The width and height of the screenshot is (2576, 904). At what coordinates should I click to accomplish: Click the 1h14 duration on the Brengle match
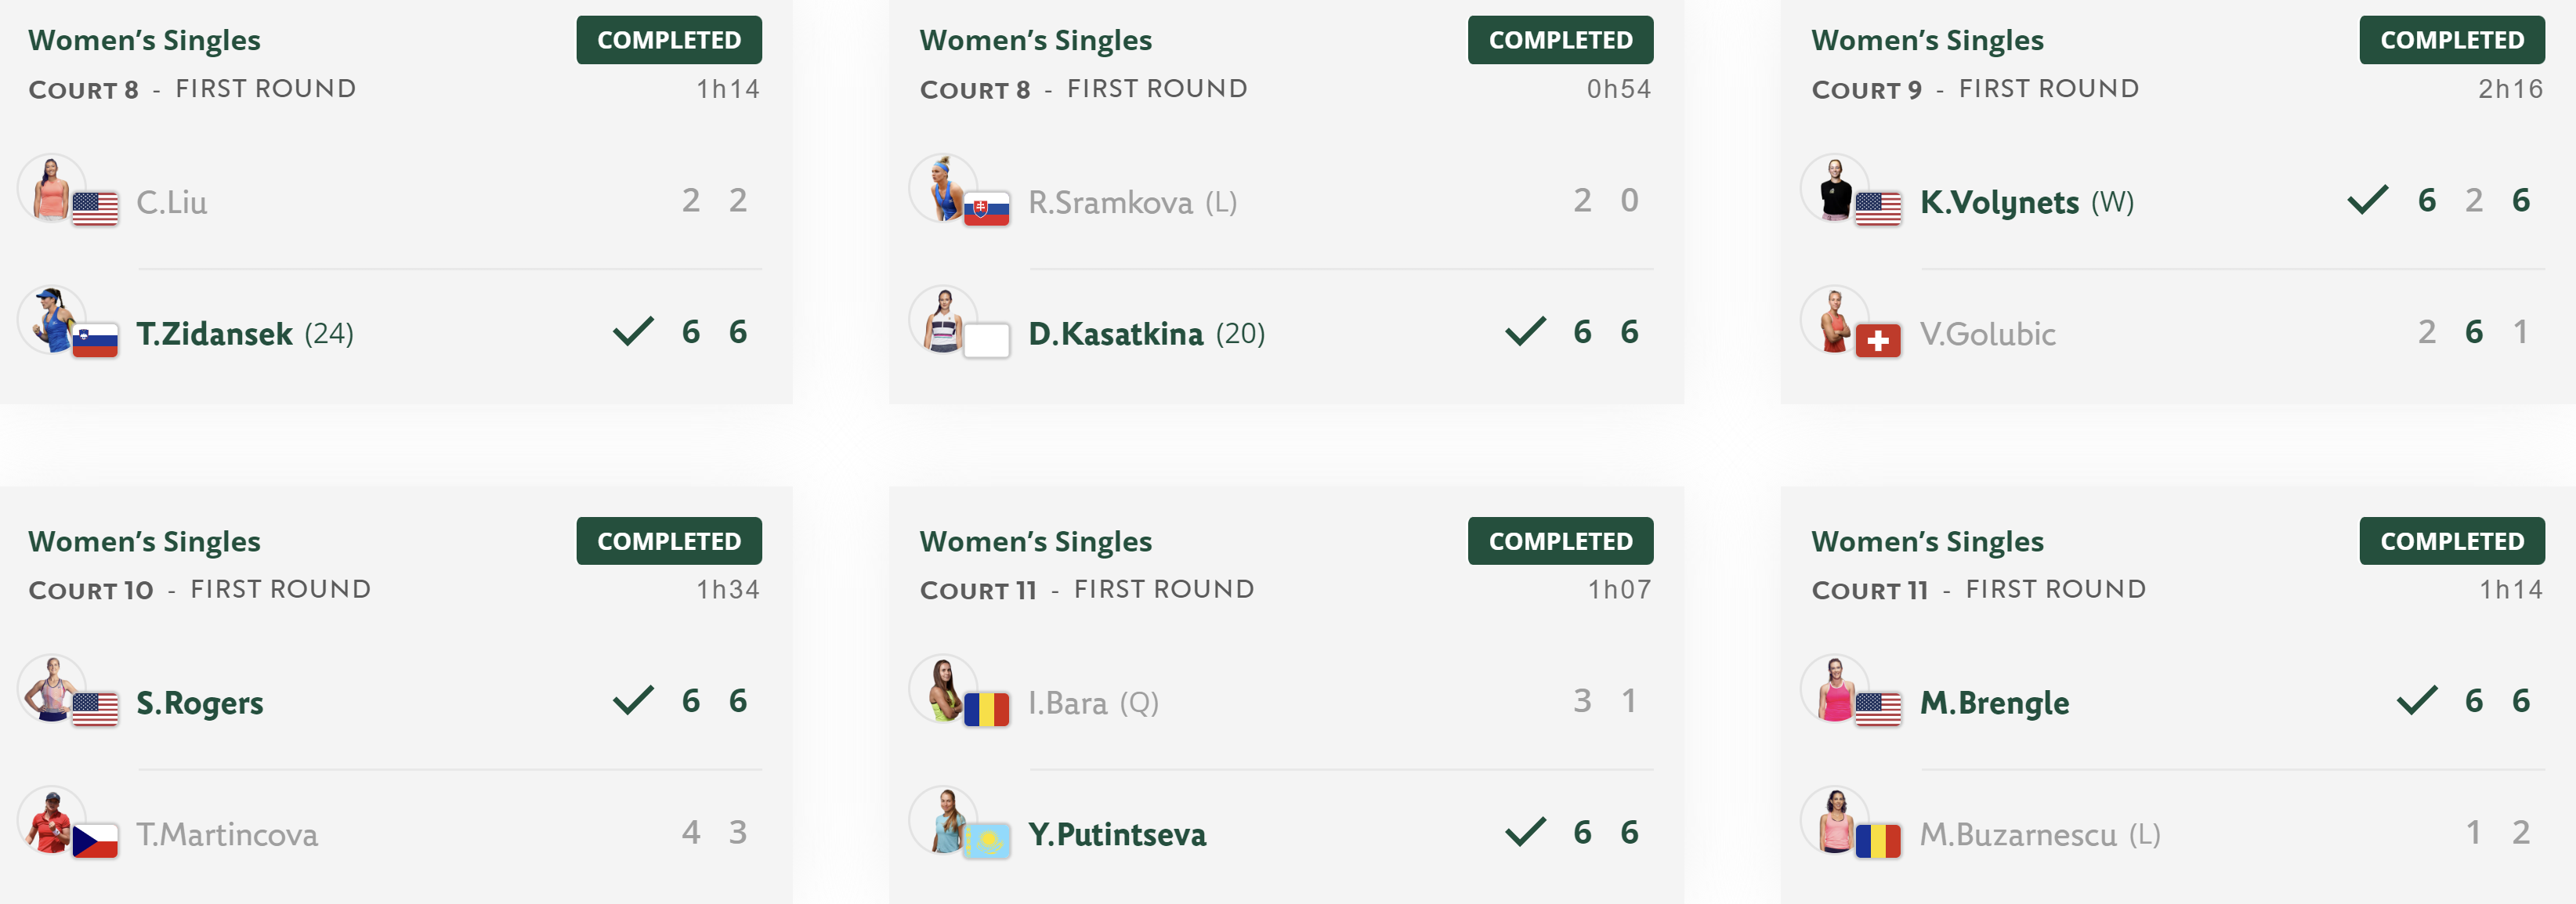pos(2511,590)
